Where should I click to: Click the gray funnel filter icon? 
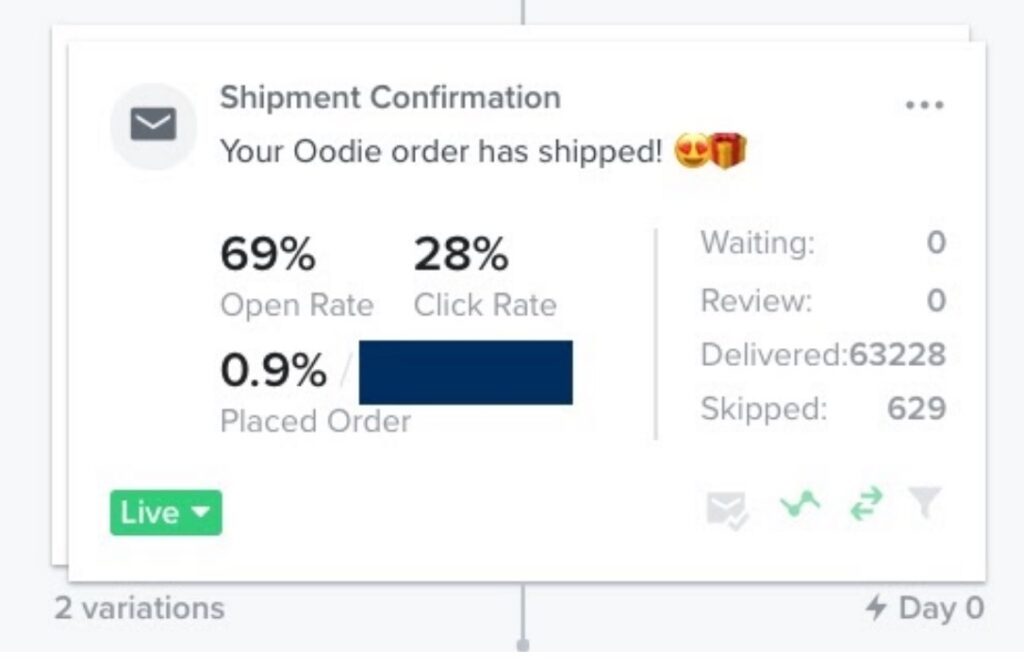click(925, 501)
